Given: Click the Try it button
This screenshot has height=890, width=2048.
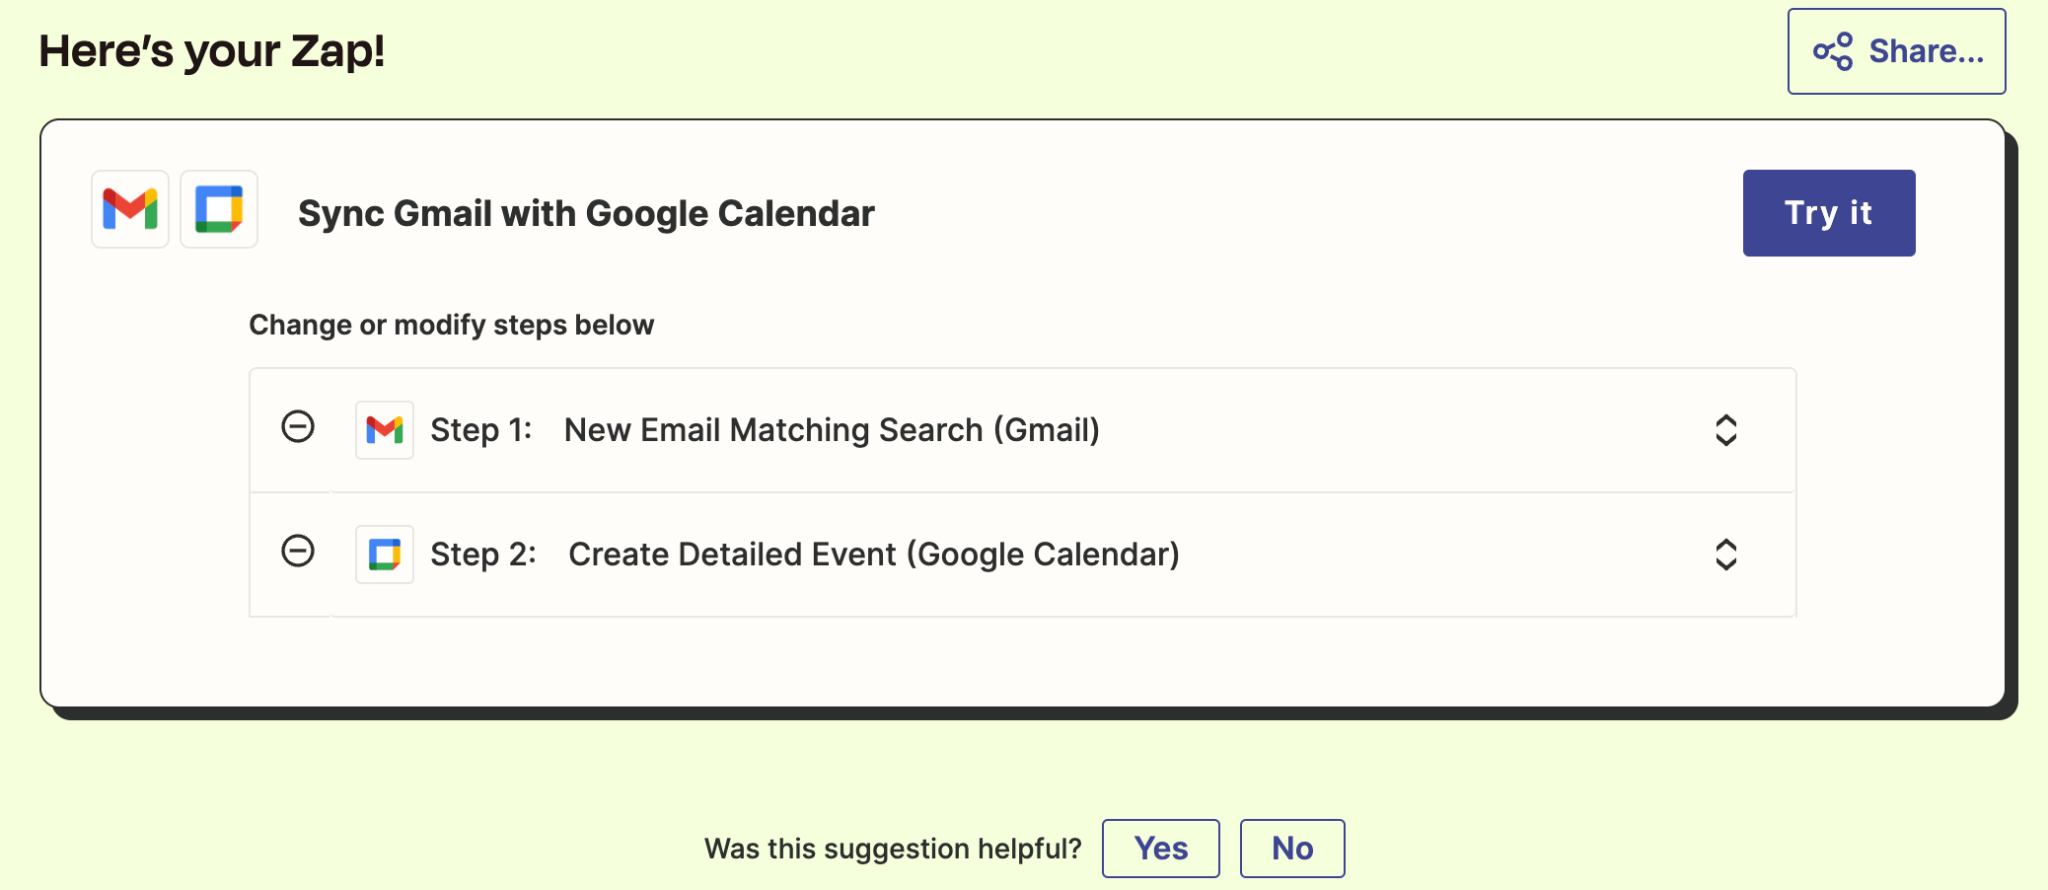Looking at the screenshot, I should point(1828,212).
